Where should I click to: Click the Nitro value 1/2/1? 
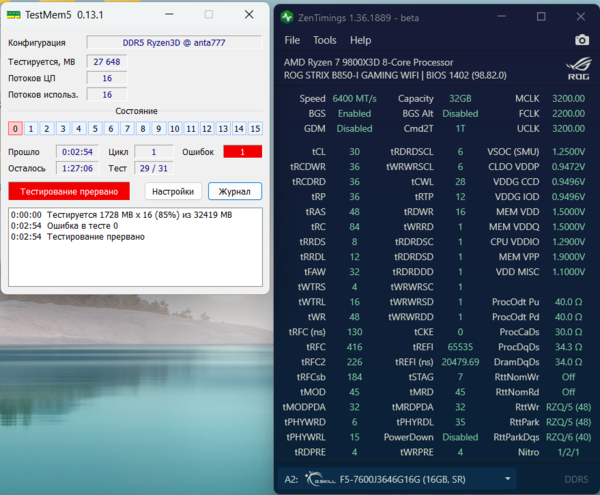[x=568, y=452]
